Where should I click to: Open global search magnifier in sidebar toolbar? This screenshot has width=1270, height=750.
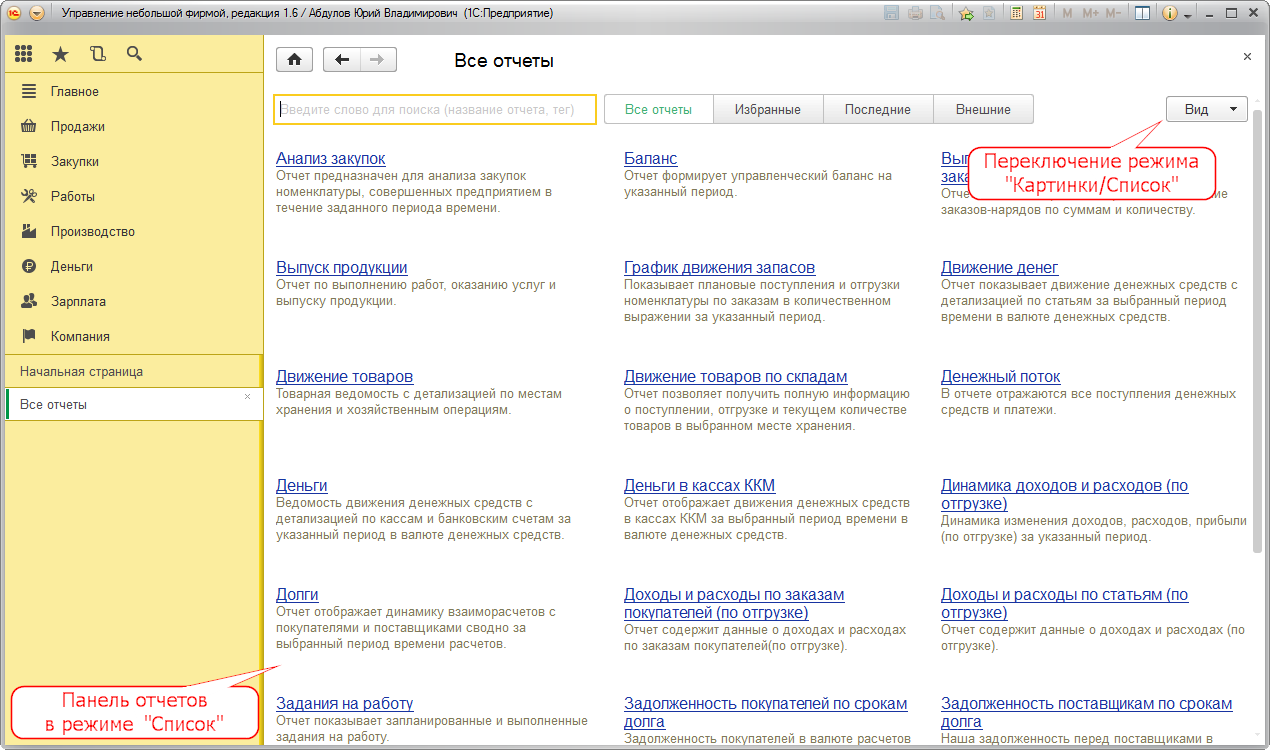coord(134,54)
